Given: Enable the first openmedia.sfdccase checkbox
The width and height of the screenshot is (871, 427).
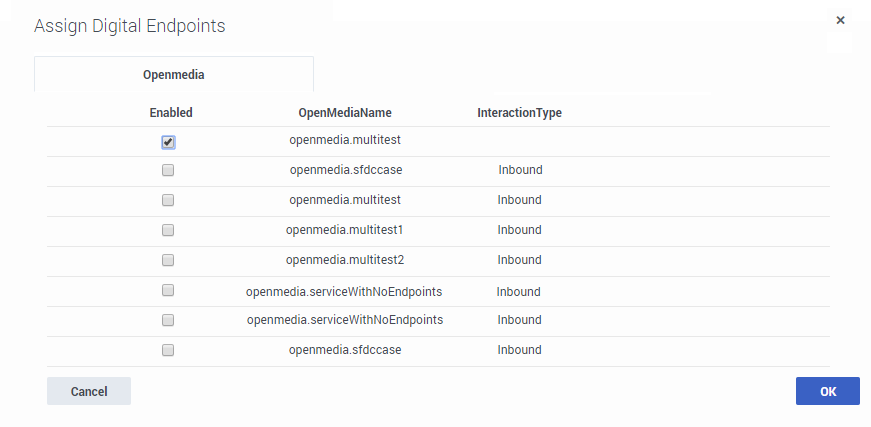Looking at the screenshot, I should click(x=168, y=170).
